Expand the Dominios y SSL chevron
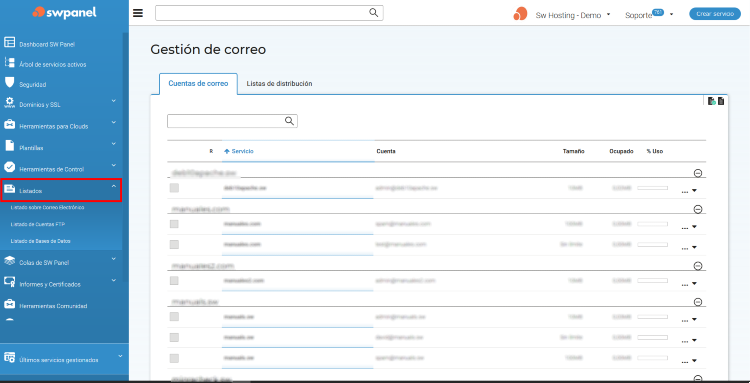Screen dimensions: 750x383 click(x=114, y=101)
